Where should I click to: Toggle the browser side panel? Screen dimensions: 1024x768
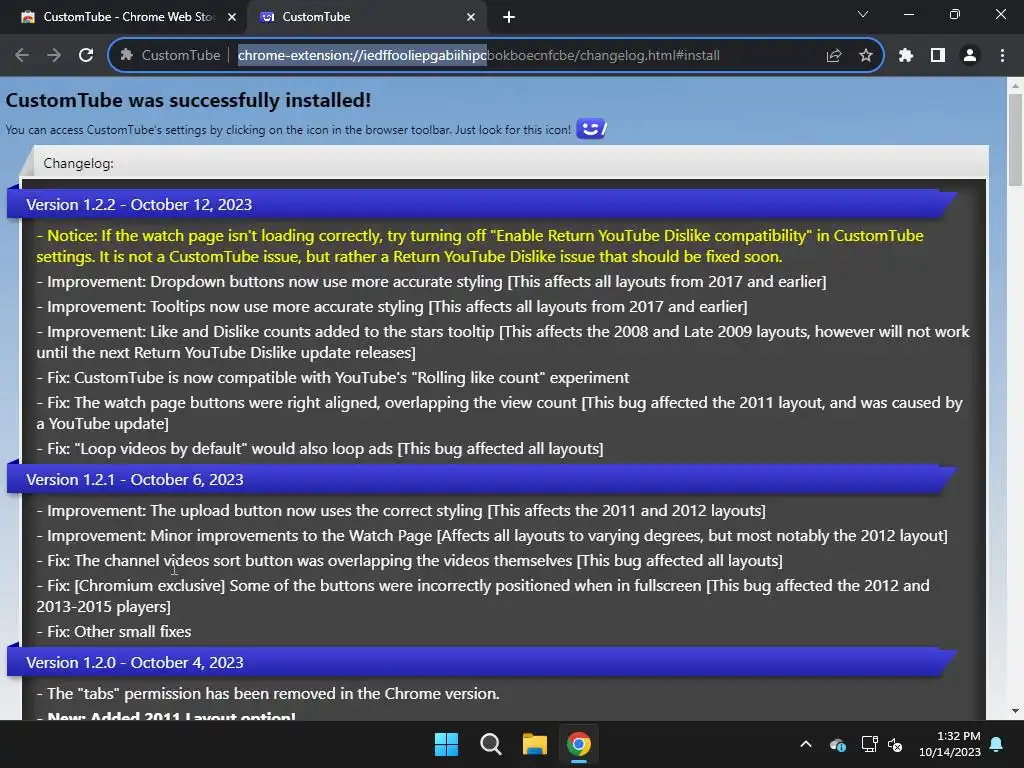point(938,56)
